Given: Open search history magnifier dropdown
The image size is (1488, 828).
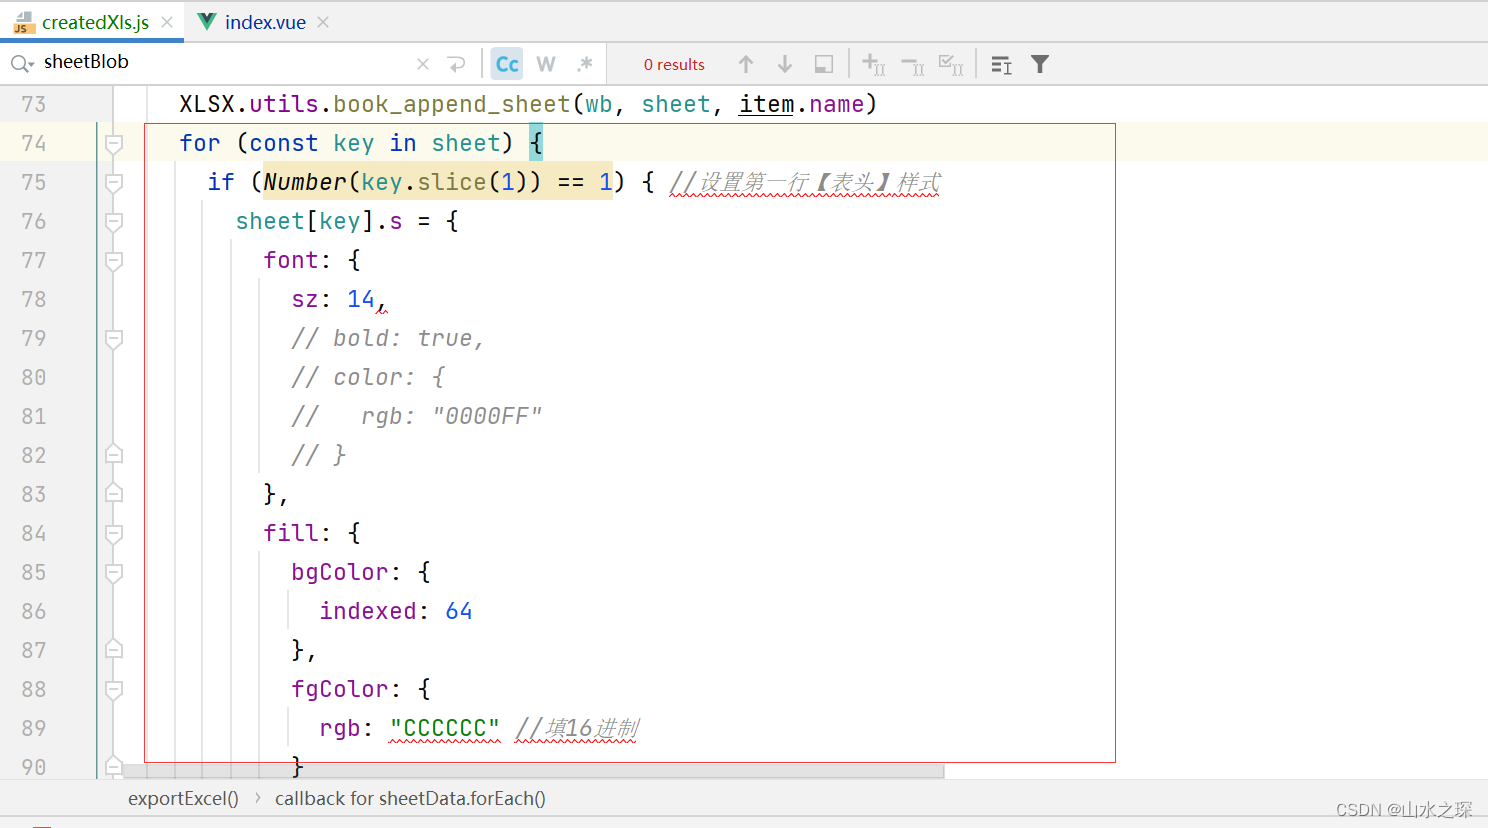Looking at the screenshot, I should [22, 64].
